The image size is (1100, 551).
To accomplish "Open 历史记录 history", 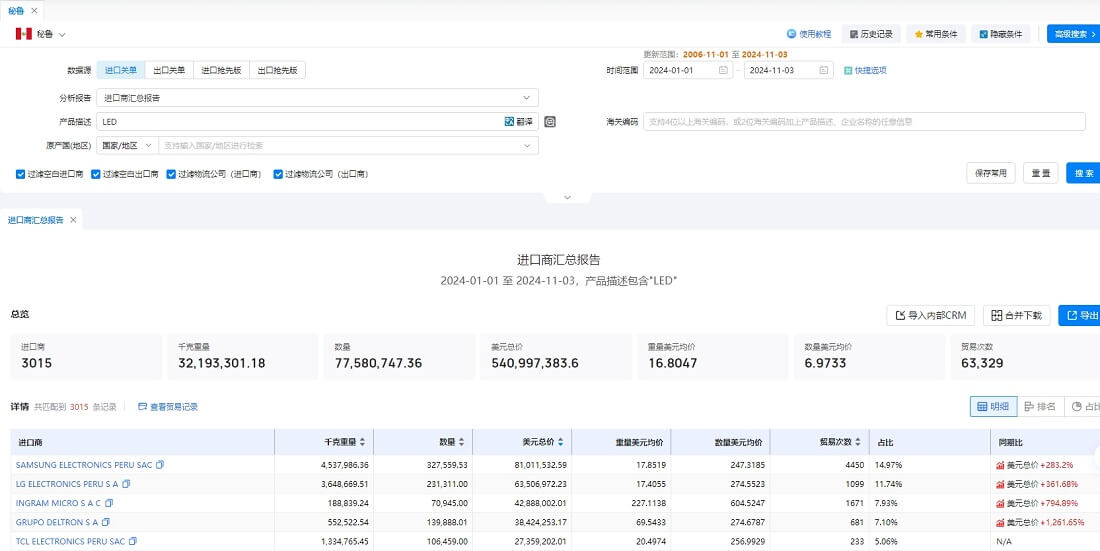I will [x=871, y=34].
